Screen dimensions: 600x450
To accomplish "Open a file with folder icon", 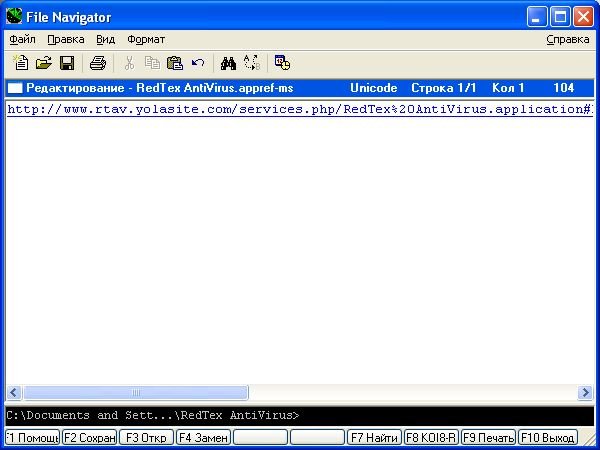I will (x=44, y=63).
